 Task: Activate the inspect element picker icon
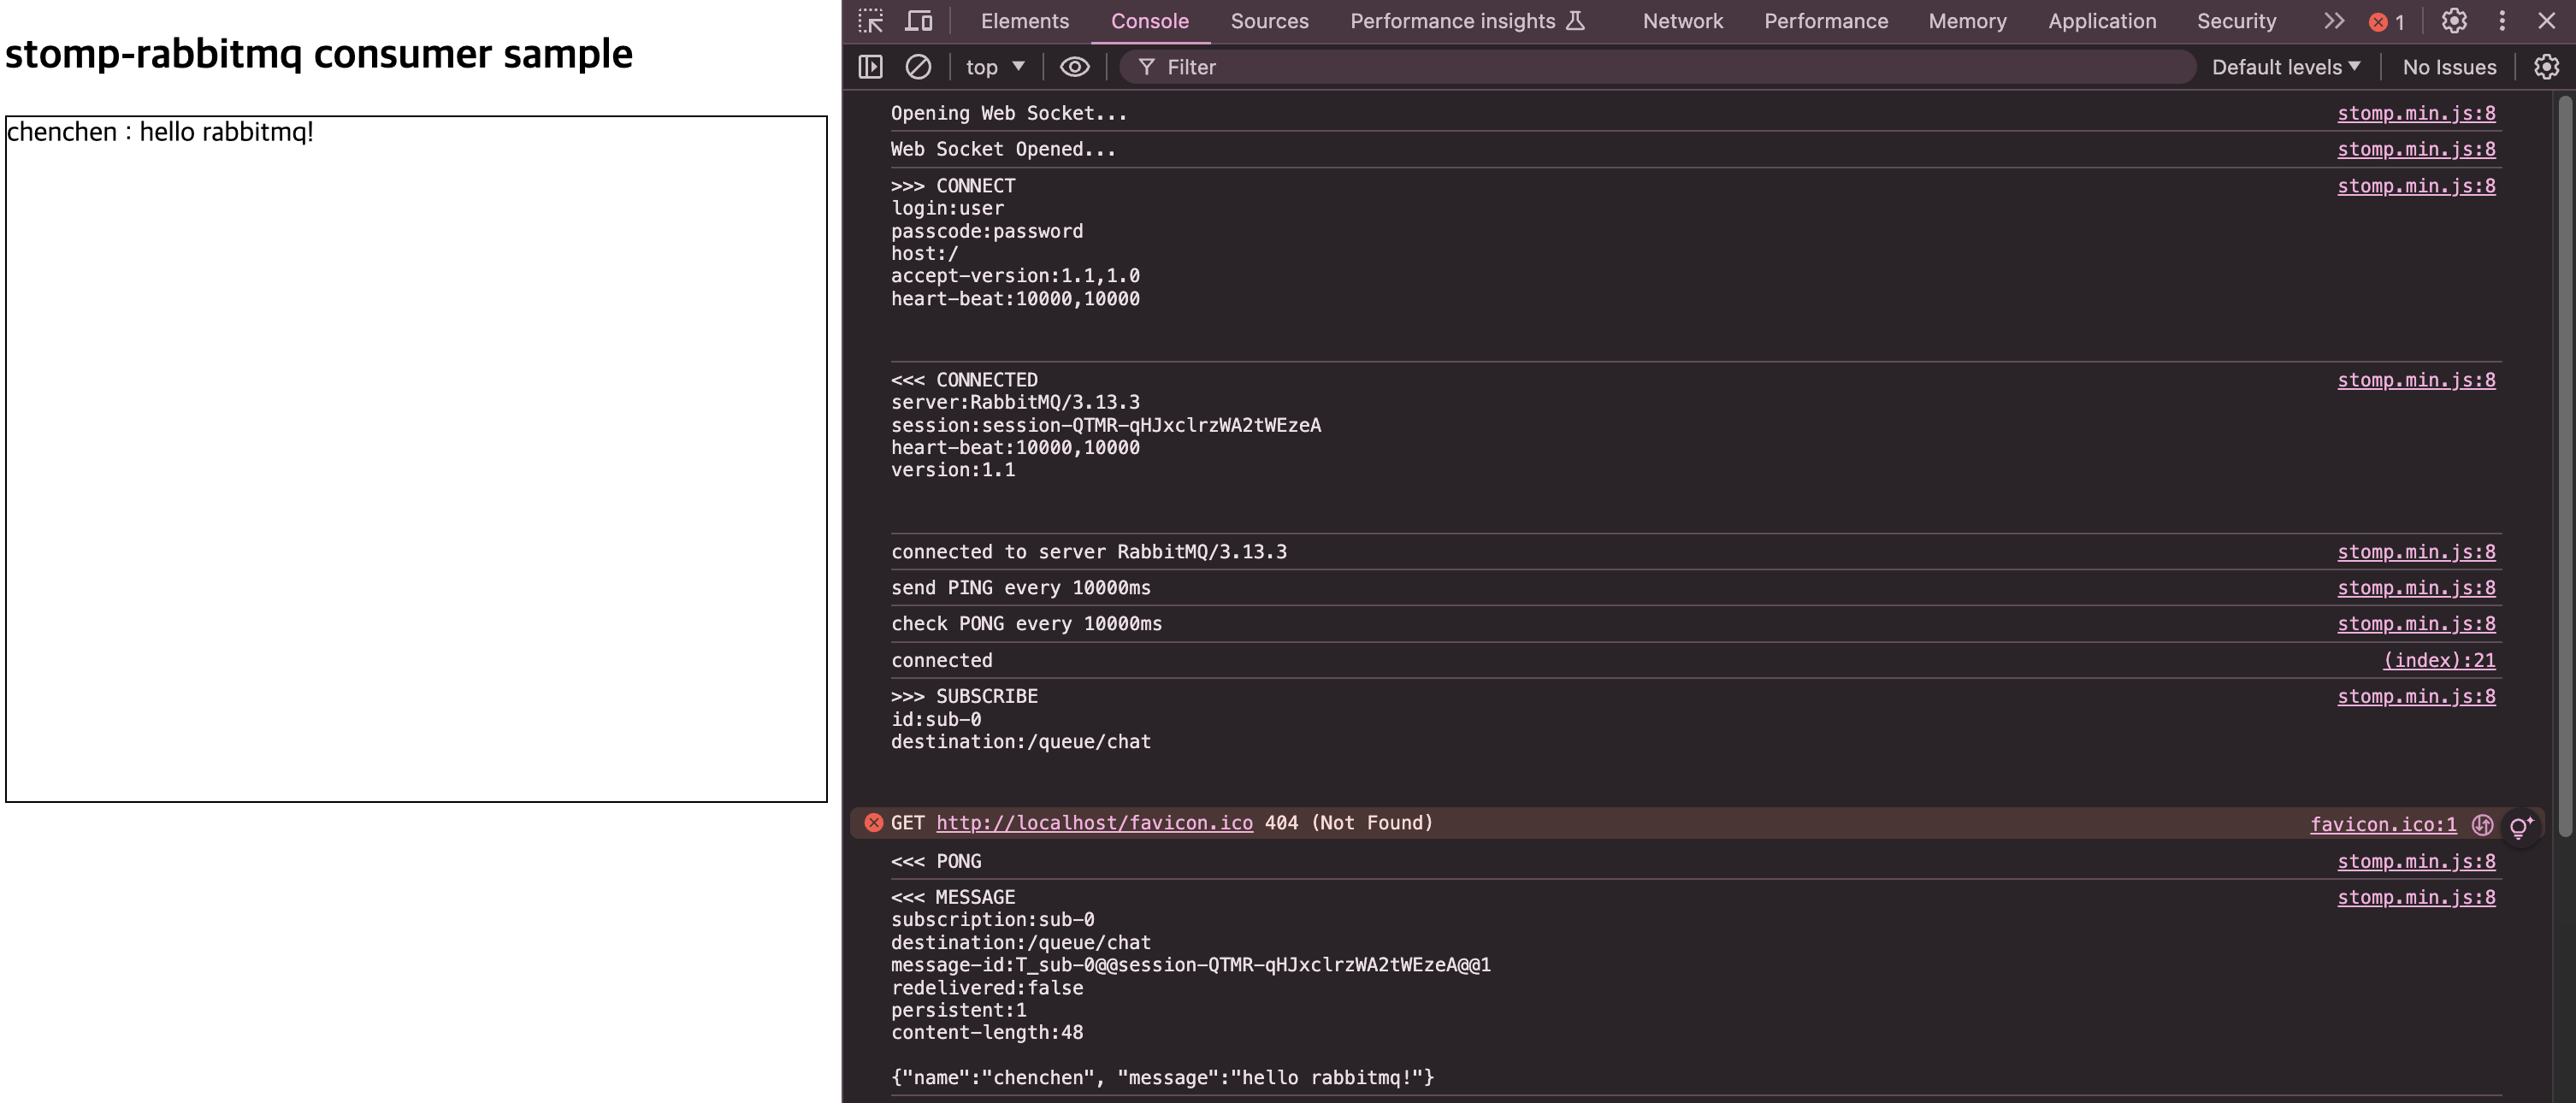(x=870, y=21)
